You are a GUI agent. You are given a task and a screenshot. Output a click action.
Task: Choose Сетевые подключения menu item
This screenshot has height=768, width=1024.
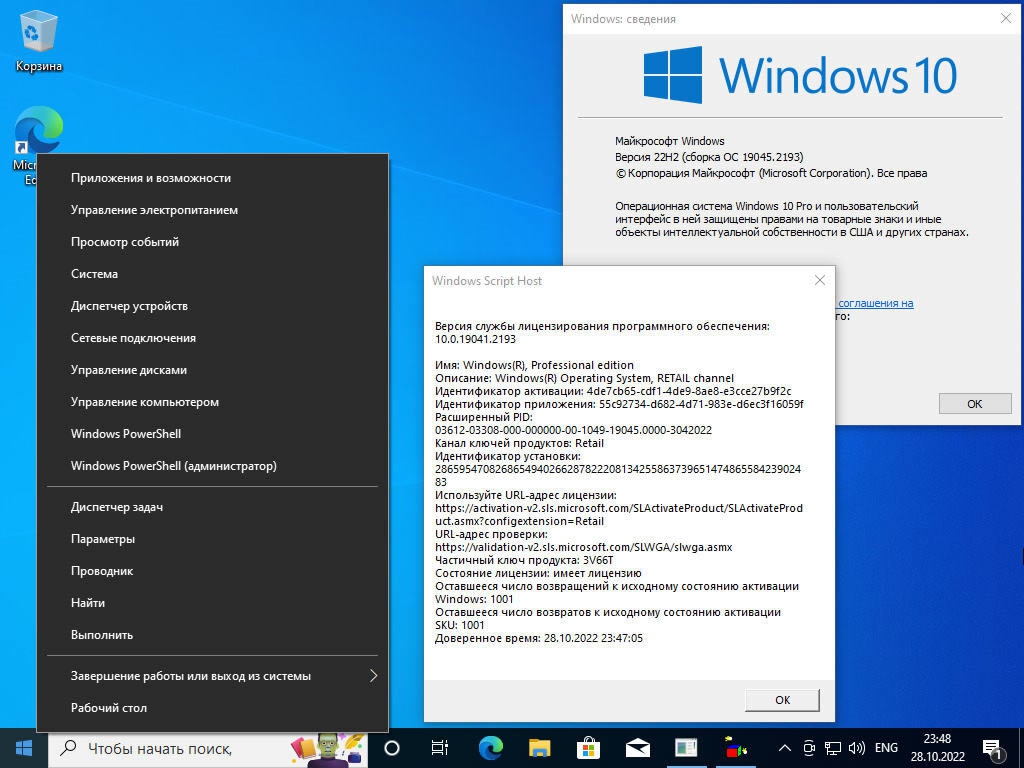(x=212, y=338)
